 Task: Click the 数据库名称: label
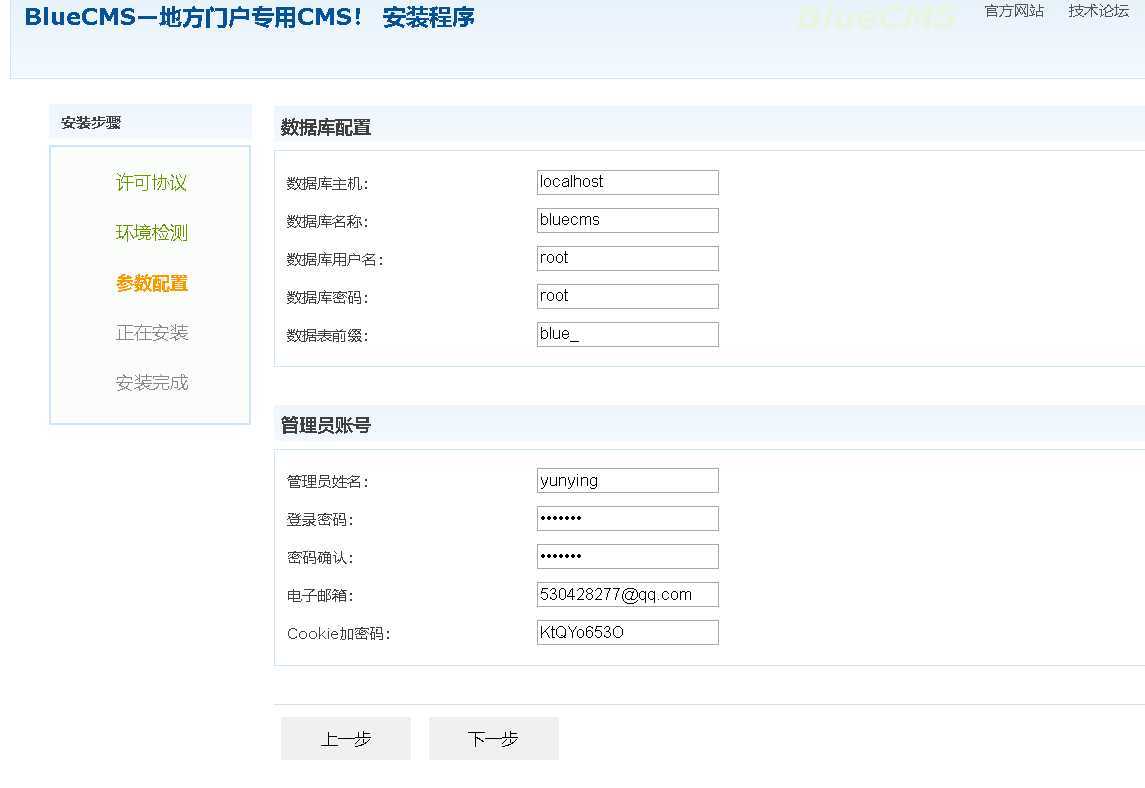tap(327, 222)
